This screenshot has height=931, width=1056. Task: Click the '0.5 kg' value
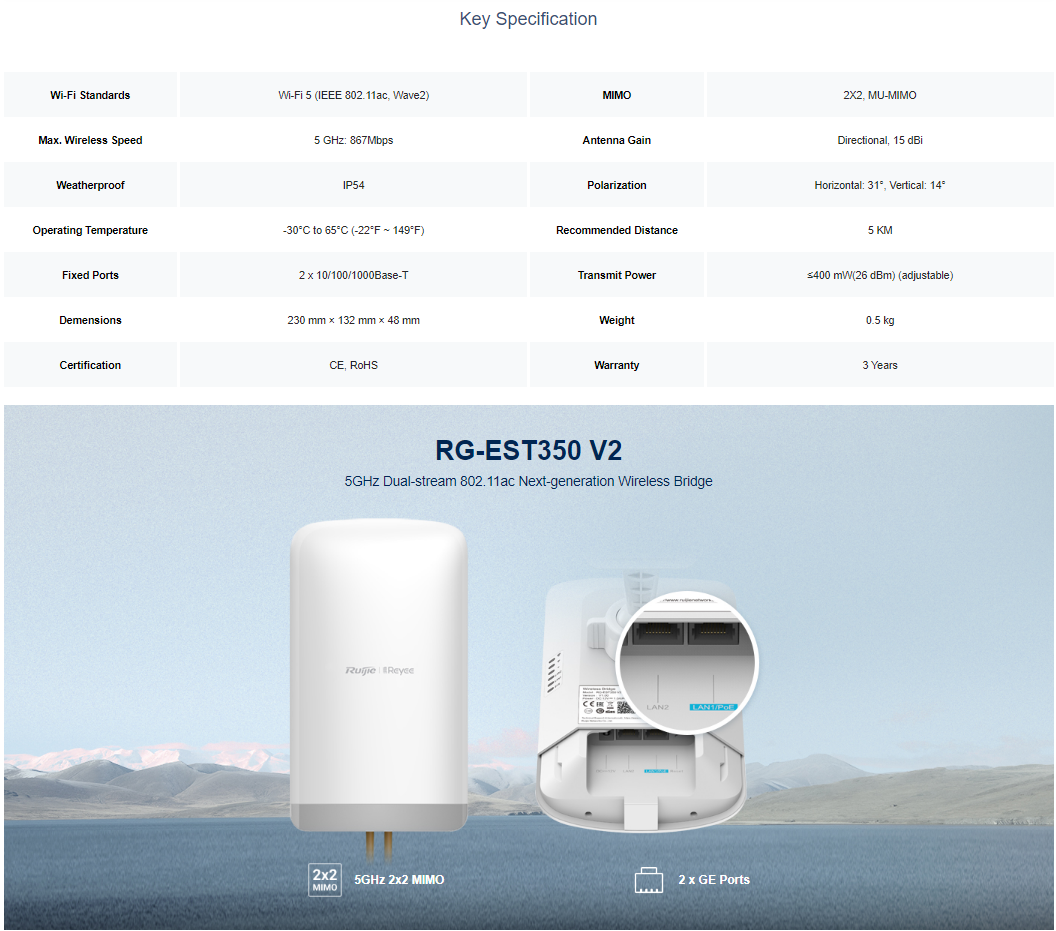[x=880, y=320]
